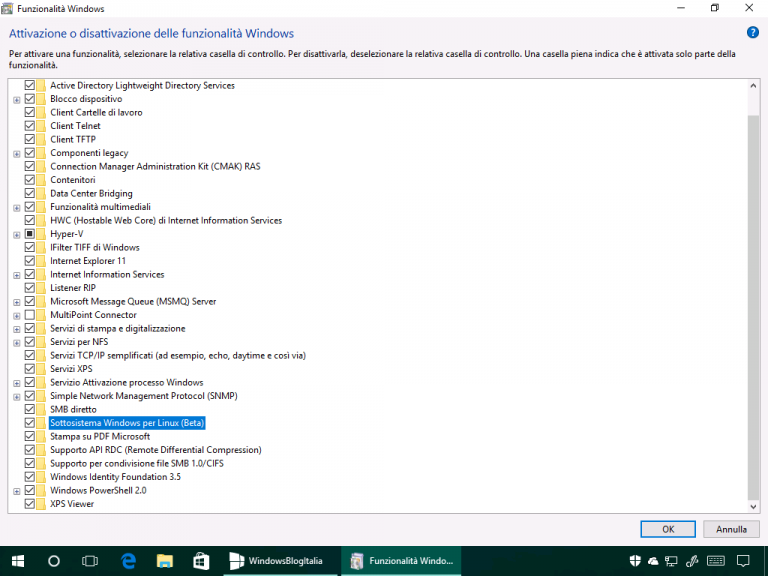Uncheck Internet Explorer 11 checkbox

pyautogui.click(x=29, y=261)
